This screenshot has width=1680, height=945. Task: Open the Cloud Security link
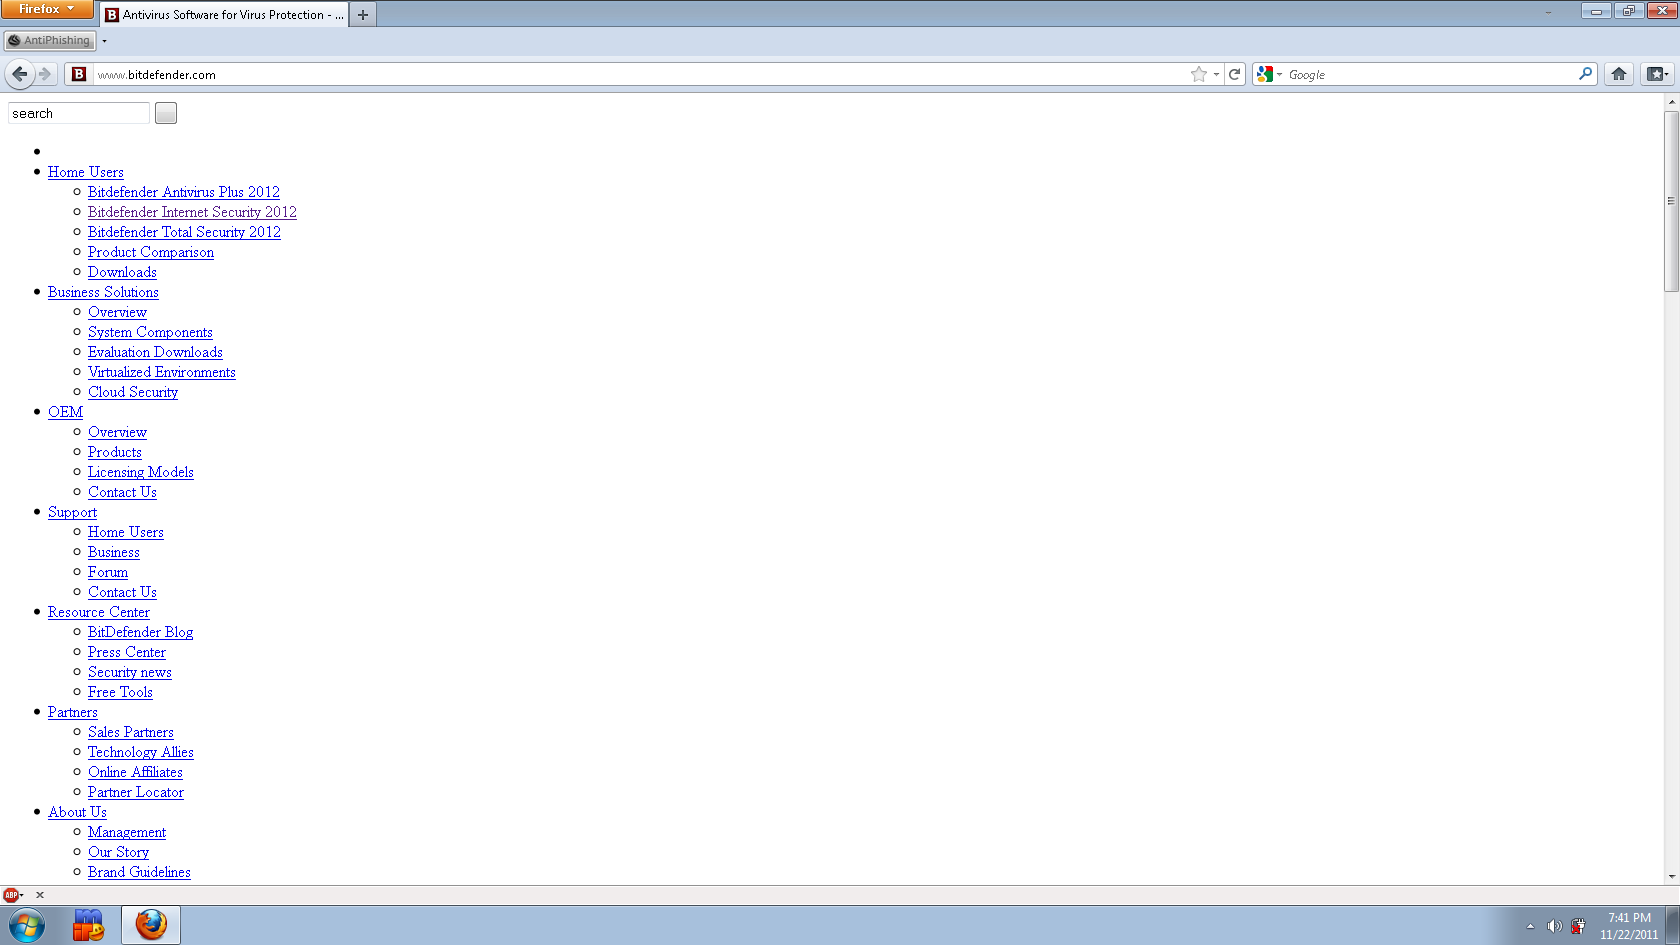tap(133, 392)
